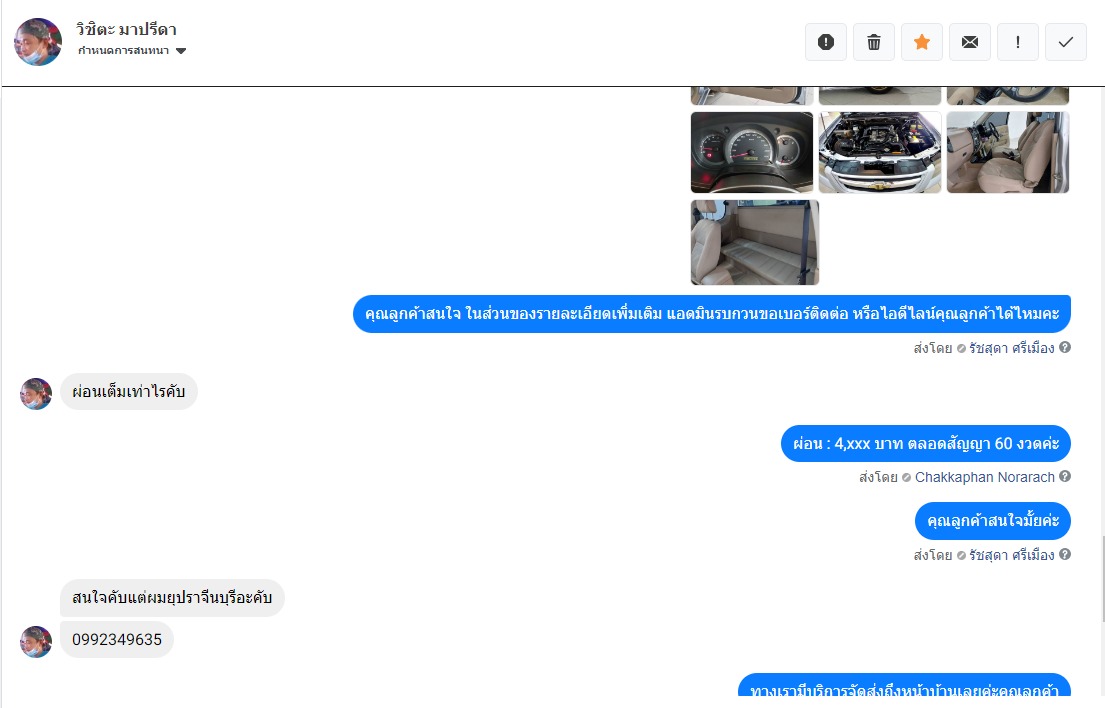Mark as unread with envelope icon
Image resolution: width=1105 pixels, height=708 pixels.
970,42
